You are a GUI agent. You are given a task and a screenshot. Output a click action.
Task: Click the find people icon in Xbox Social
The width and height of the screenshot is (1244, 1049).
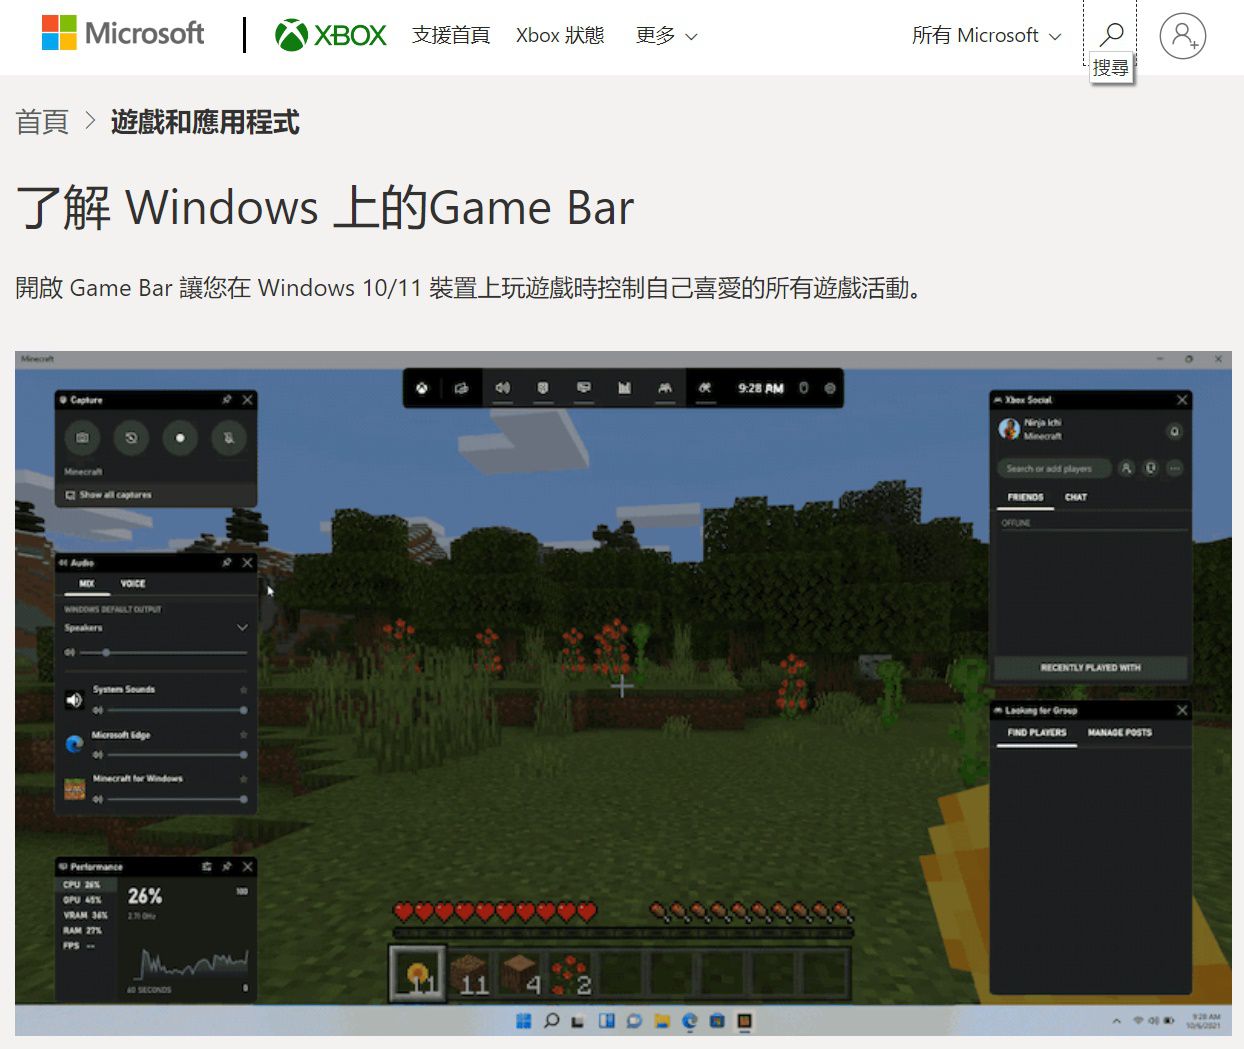pyautogui.click(x=1126, y=468)
